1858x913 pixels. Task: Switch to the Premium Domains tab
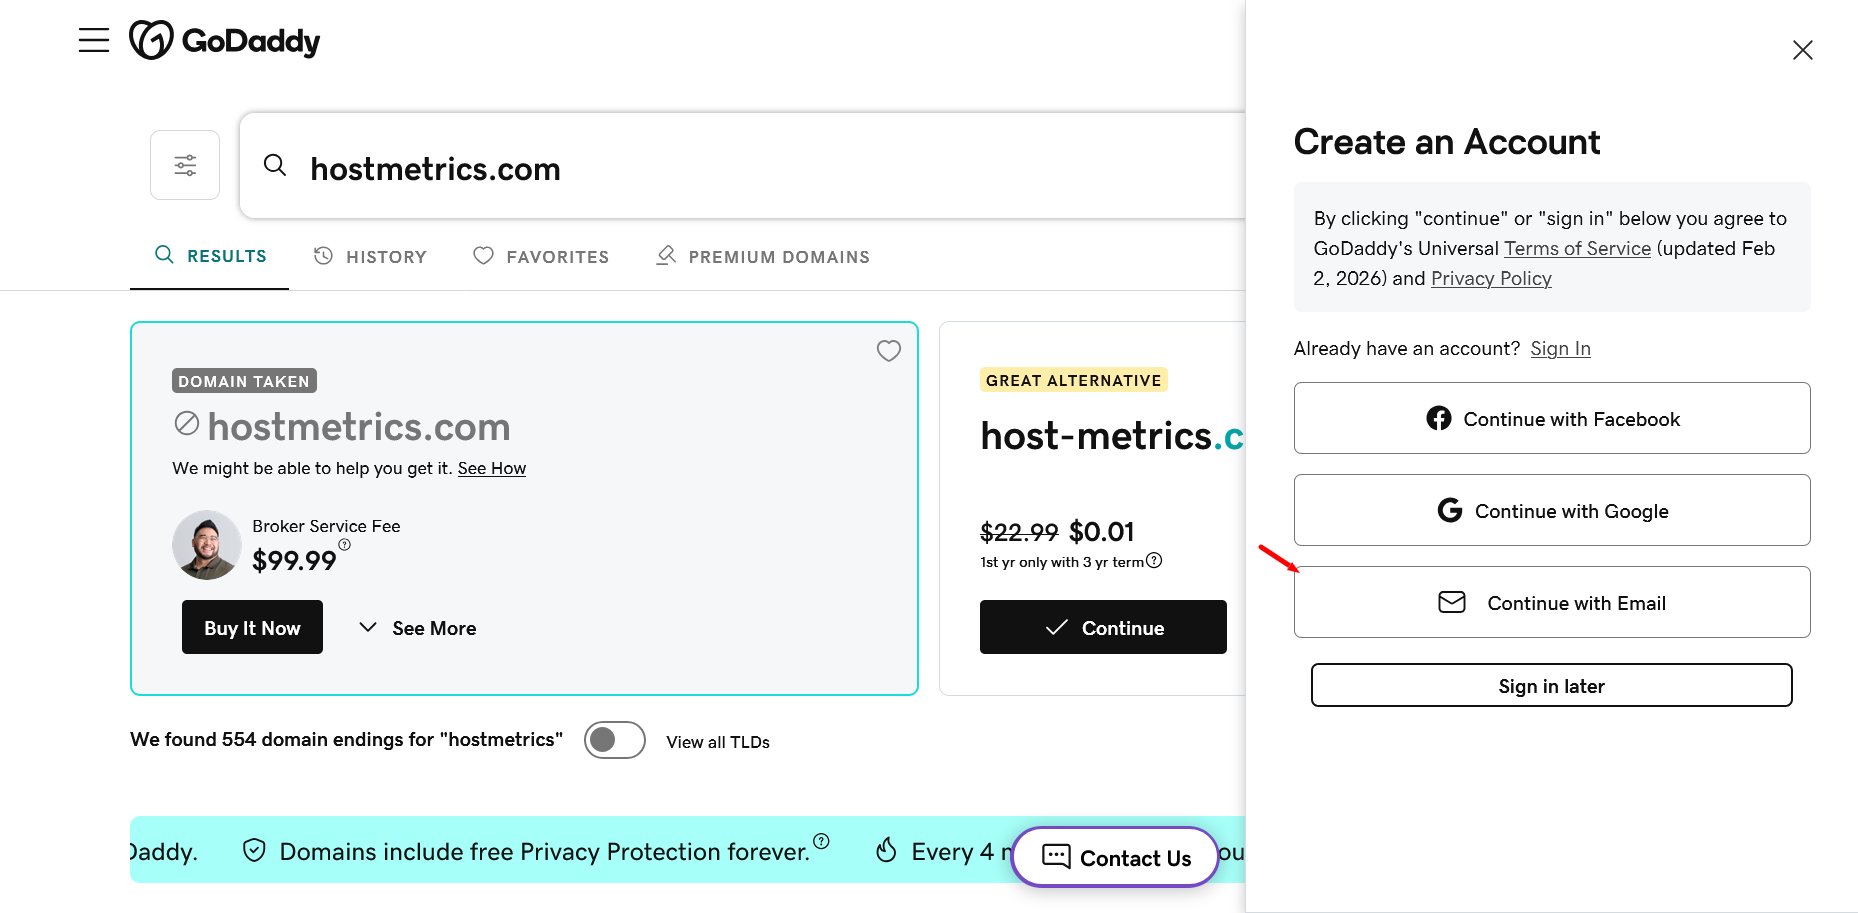pos(763,257)
